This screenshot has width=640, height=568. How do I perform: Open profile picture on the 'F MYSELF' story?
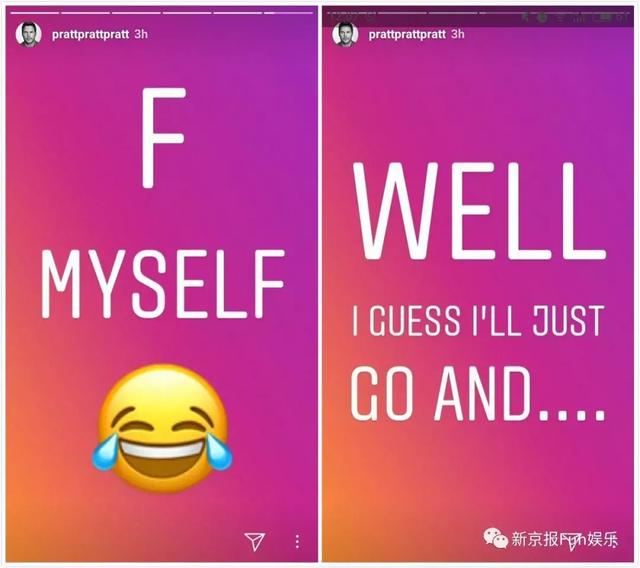pos(28,34)
